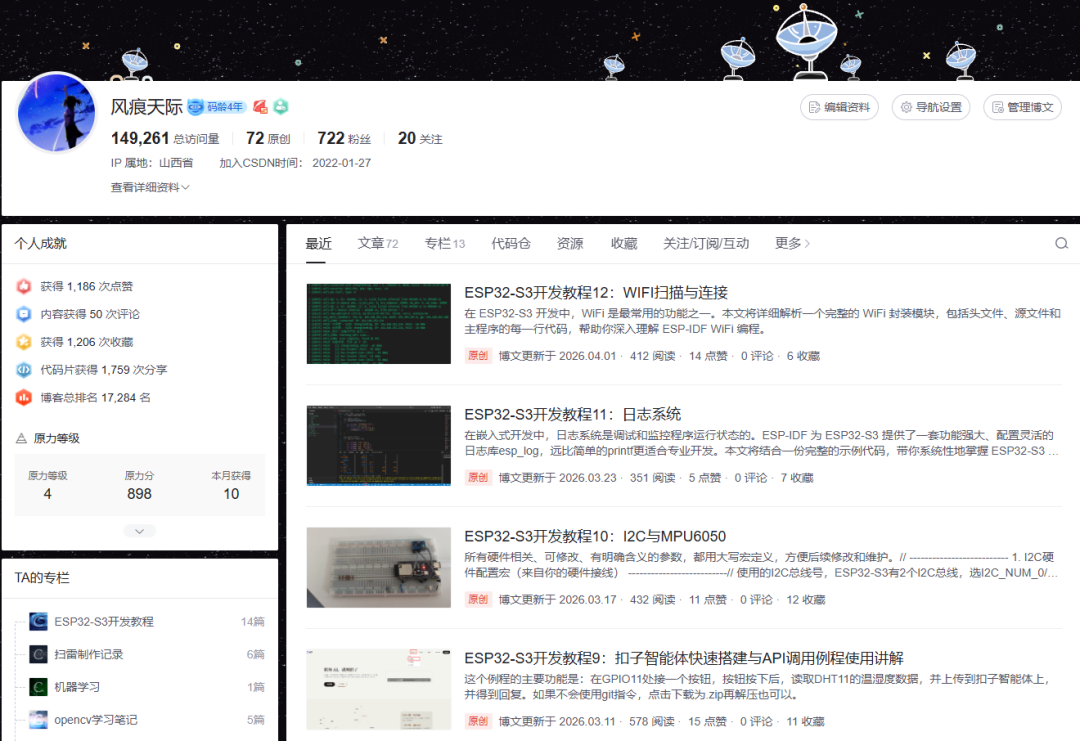Click the 日志系统 article thumbnail
1080x741 pixels.
[379, 446]
